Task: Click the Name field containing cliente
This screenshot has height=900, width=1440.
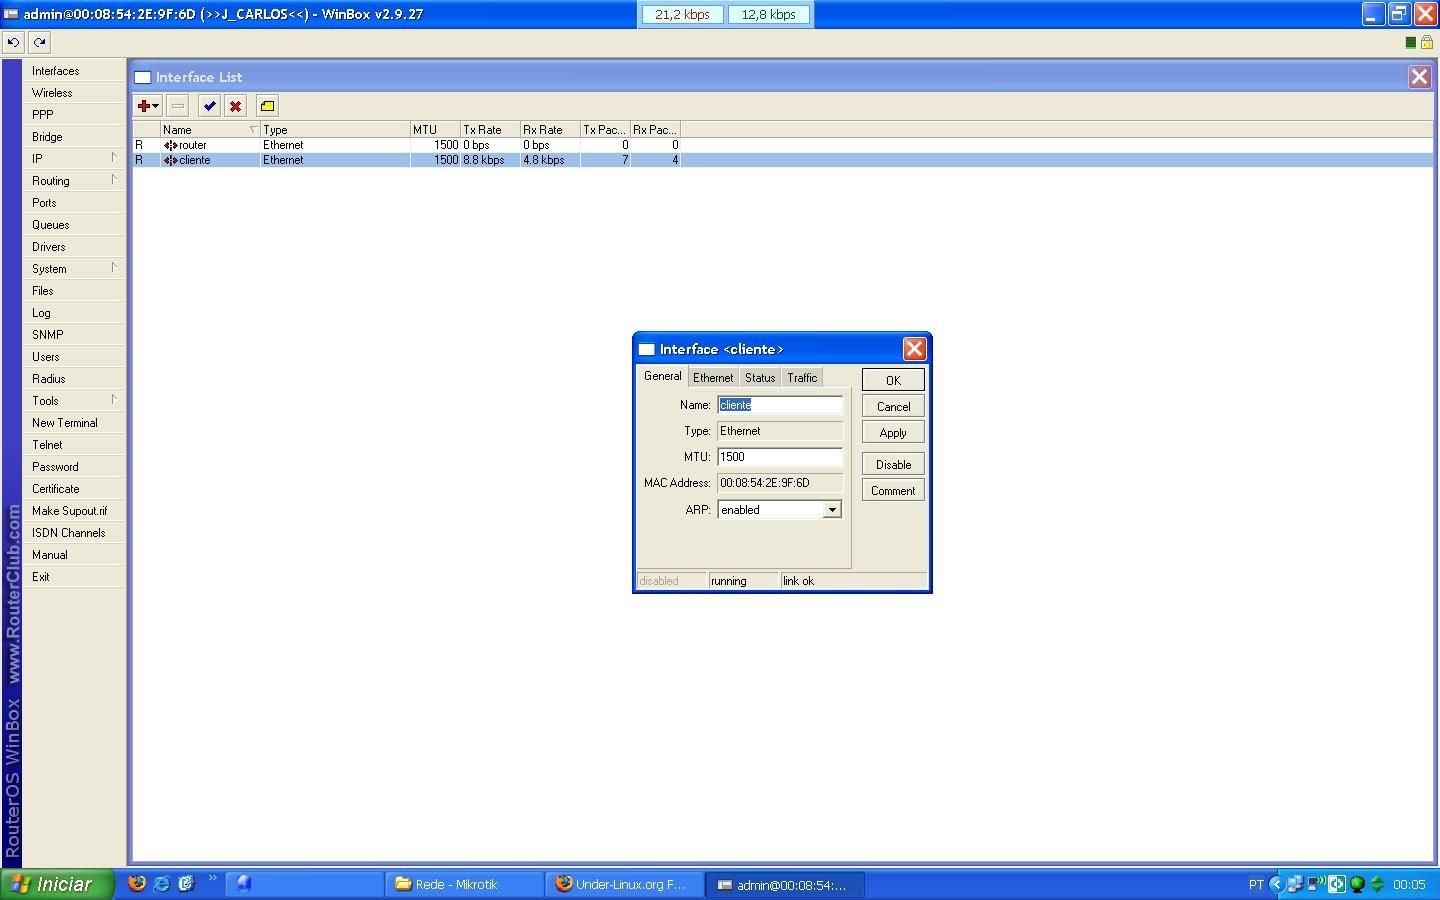Action: (x=780, y=405)
